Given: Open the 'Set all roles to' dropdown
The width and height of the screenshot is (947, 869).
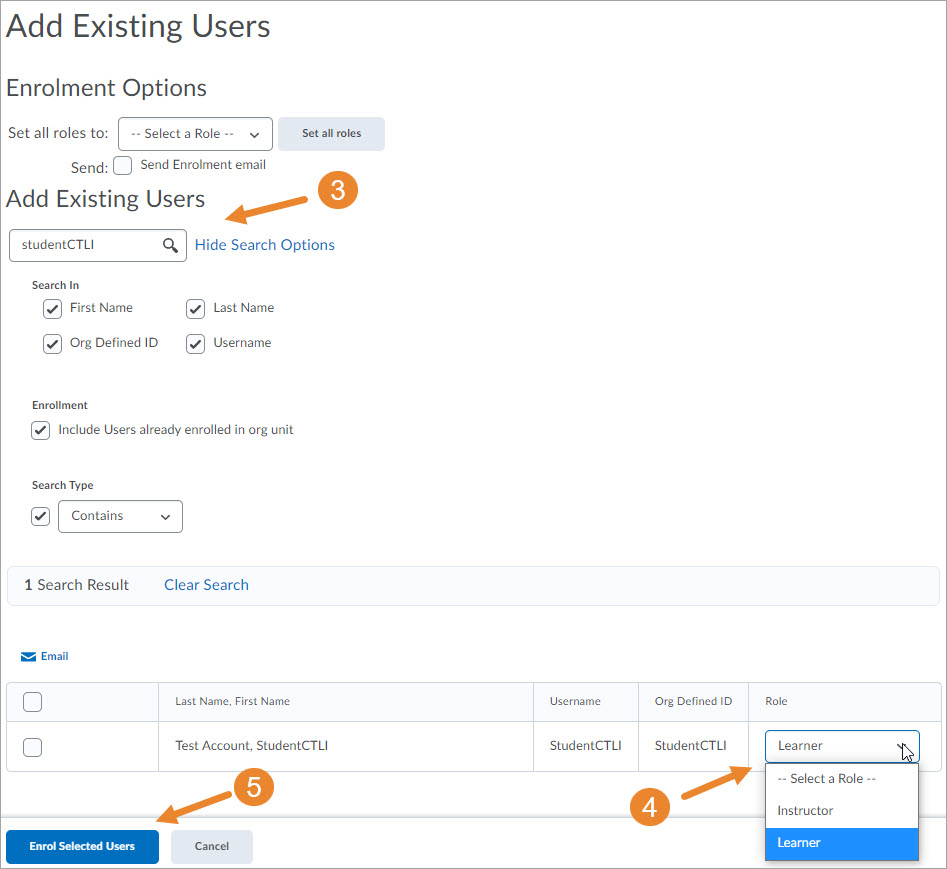Looking at the screenshot, I should 195,134.
